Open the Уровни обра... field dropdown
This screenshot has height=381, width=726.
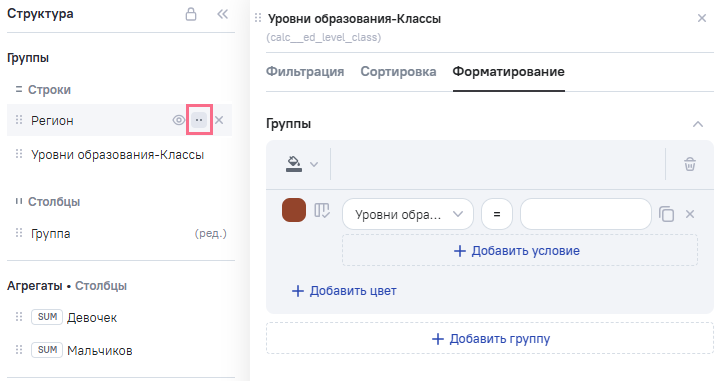click(x=408, y=214)
